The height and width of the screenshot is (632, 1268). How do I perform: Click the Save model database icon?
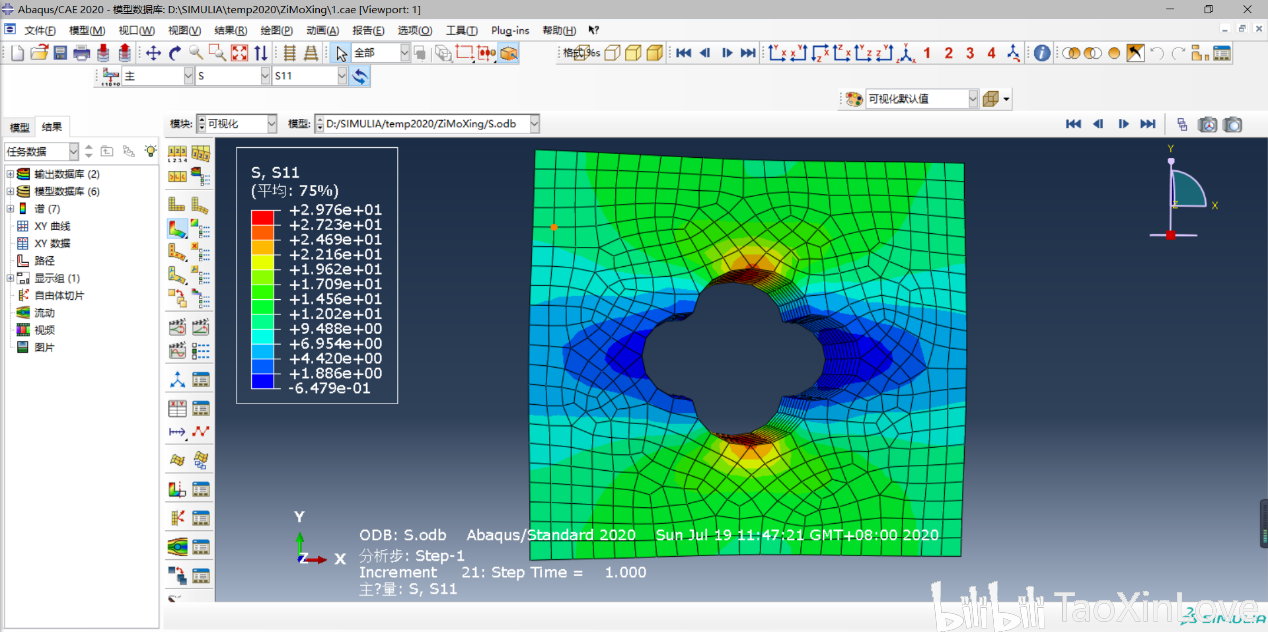tap(60, 53)
